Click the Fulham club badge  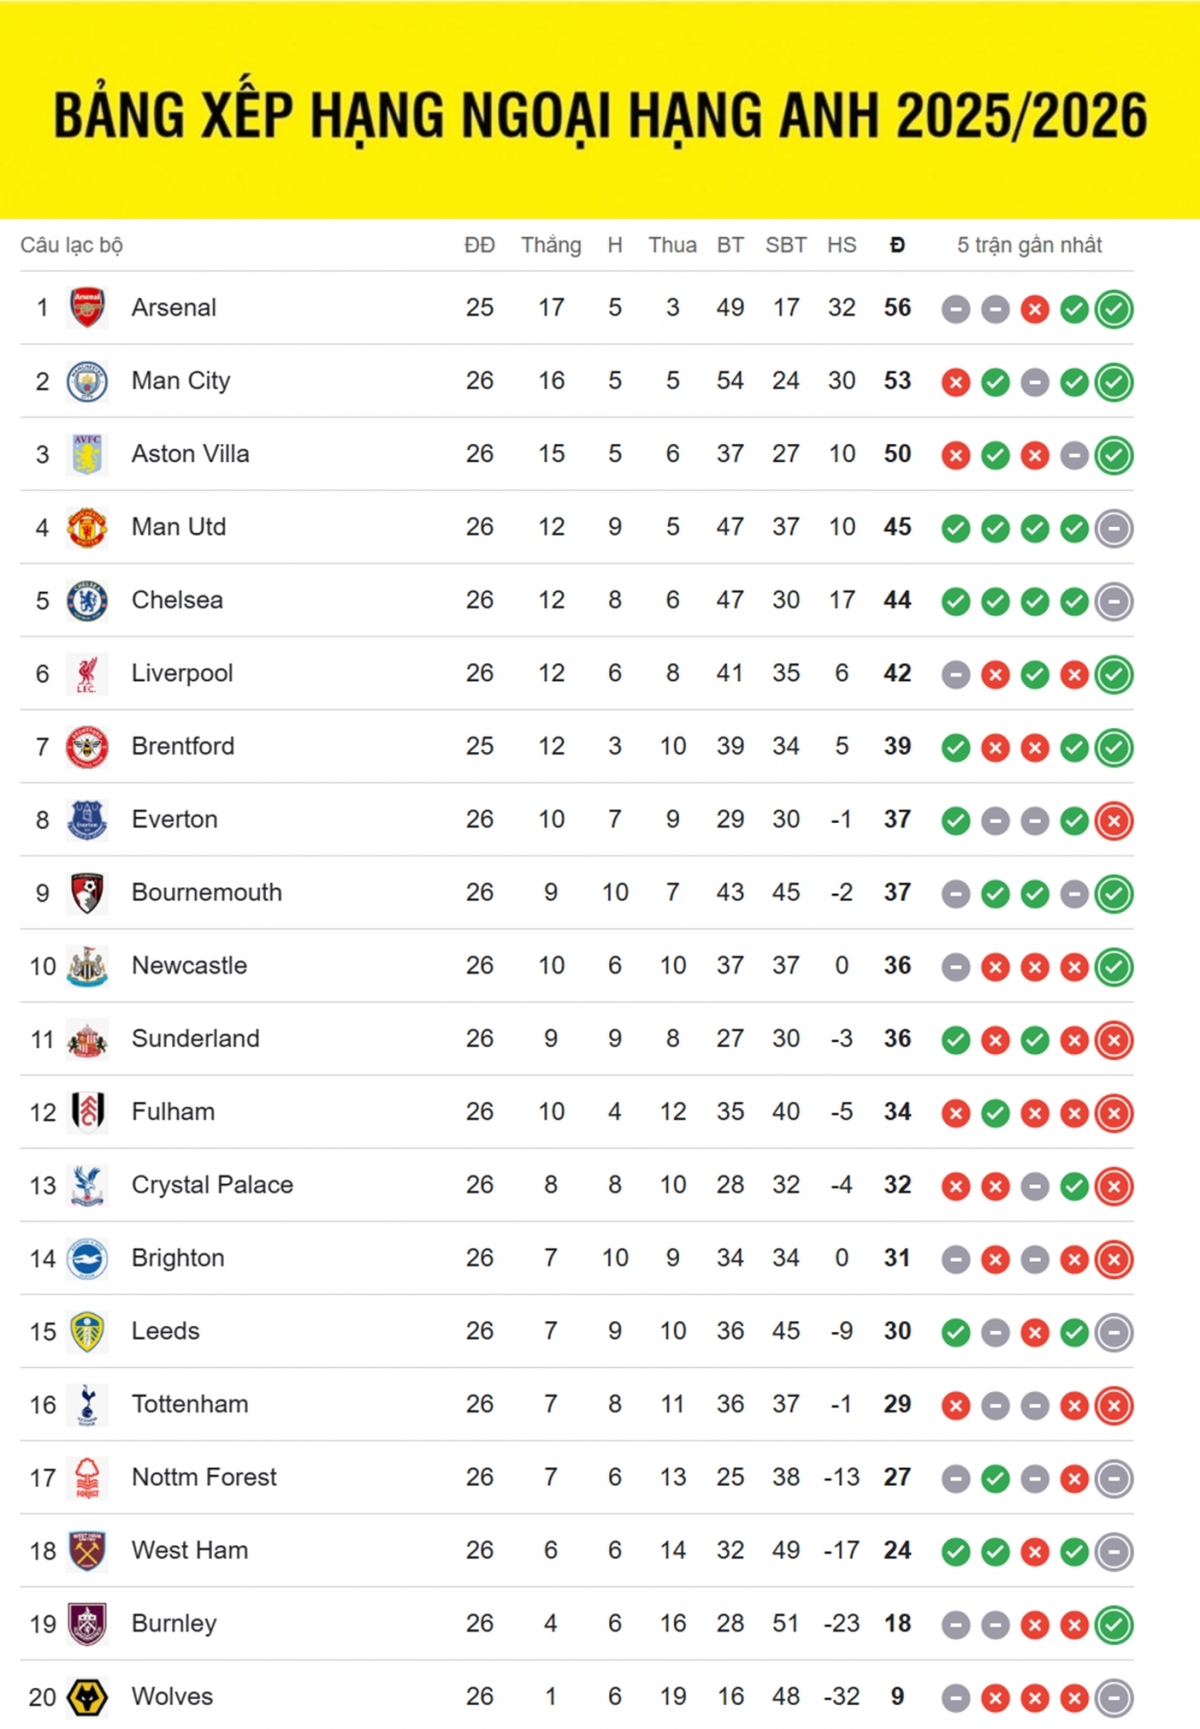(87, 1112)
